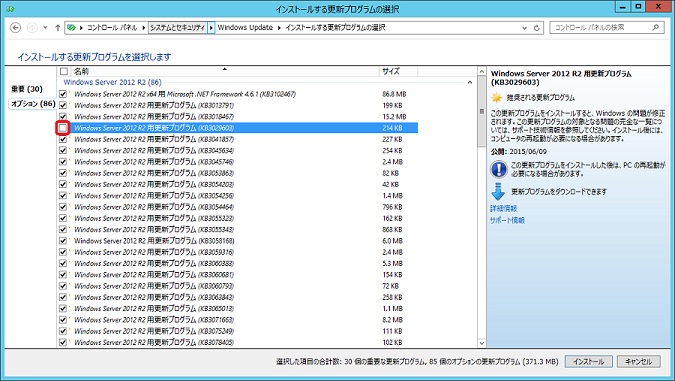Select the KB3060383 update row

point(238,263)
